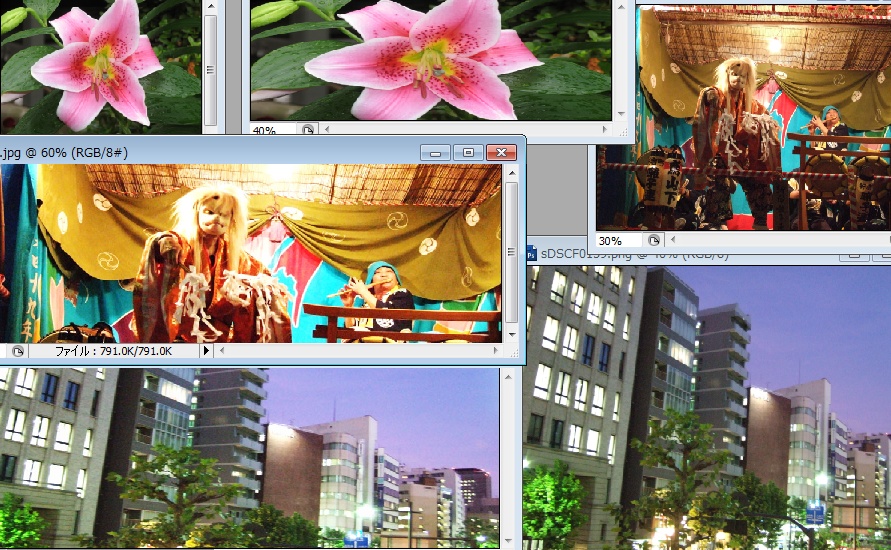Click the status icon in the 60% window

tap(17, 351)
